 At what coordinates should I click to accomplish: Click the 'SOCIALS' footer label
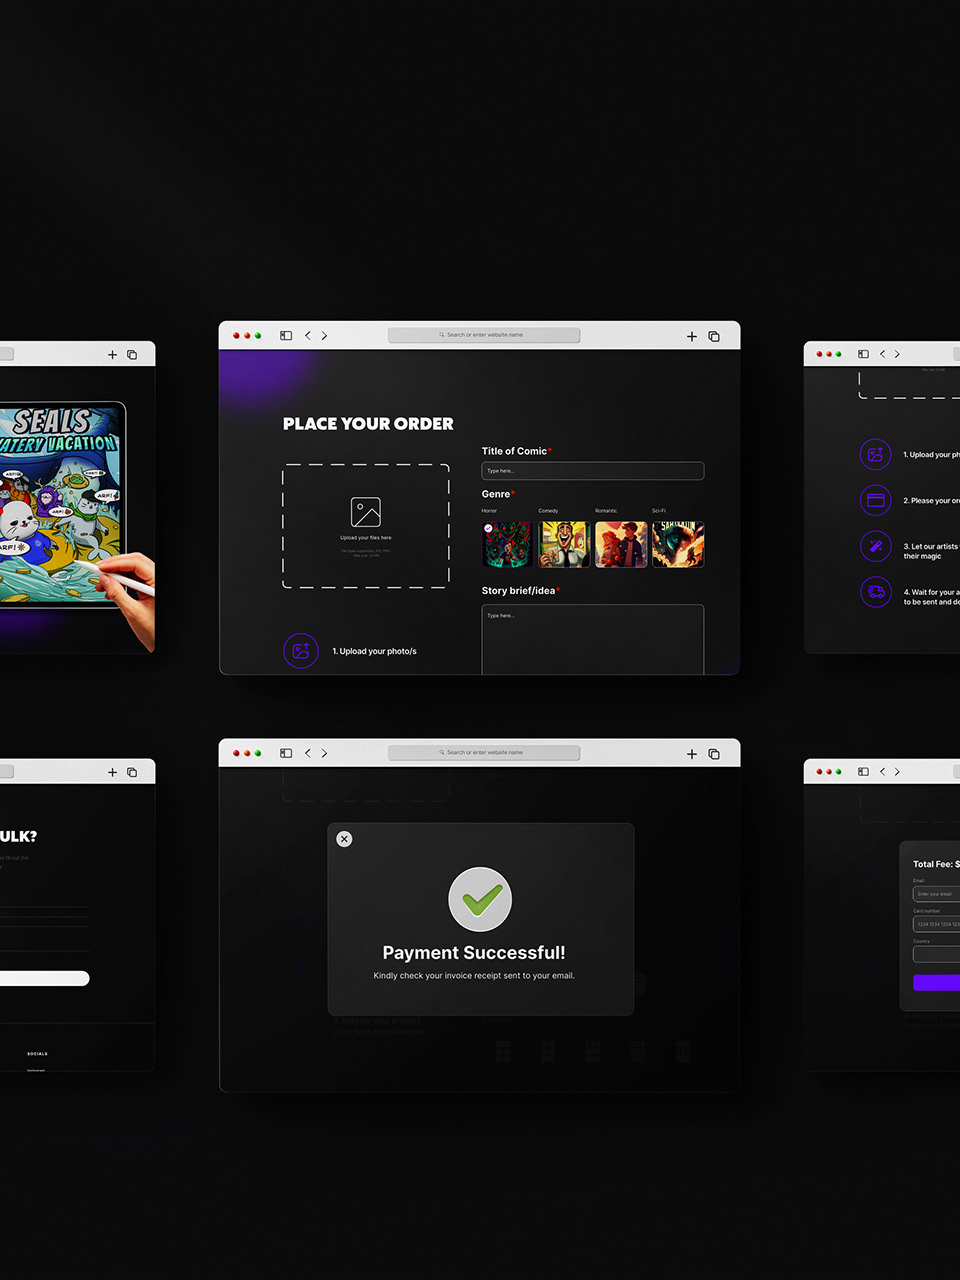pyautogui.click(x=37, y=1054)
